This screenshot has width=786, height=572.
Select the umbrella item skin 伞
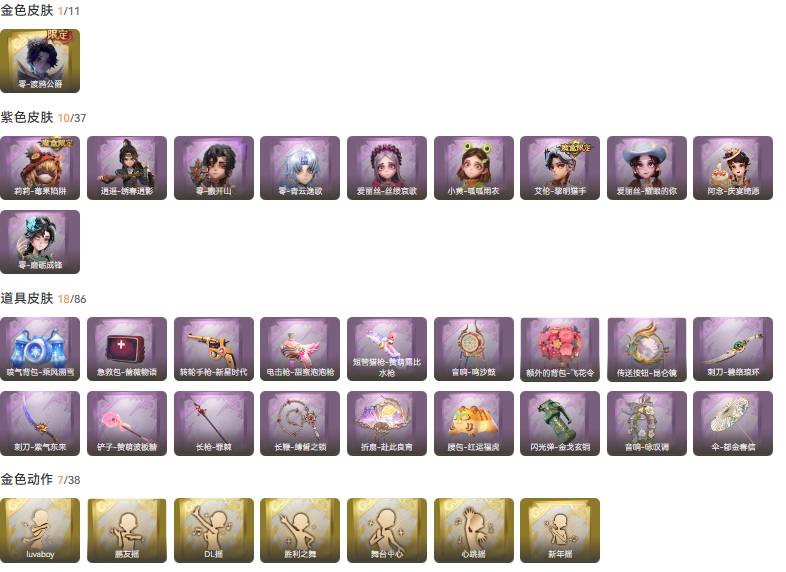[x=733, y=423]
